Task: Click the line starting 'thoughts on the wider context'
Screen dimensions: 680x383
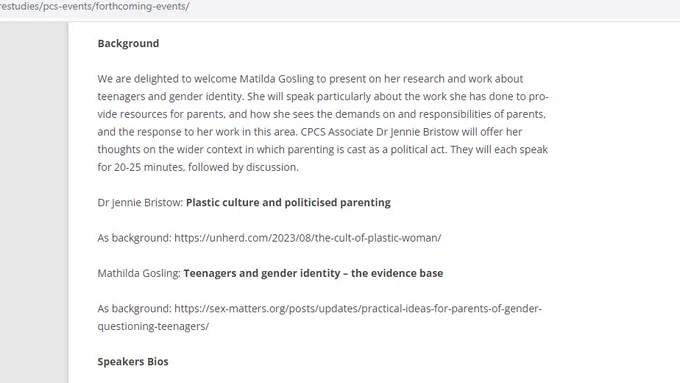Action: click(322, 150)
